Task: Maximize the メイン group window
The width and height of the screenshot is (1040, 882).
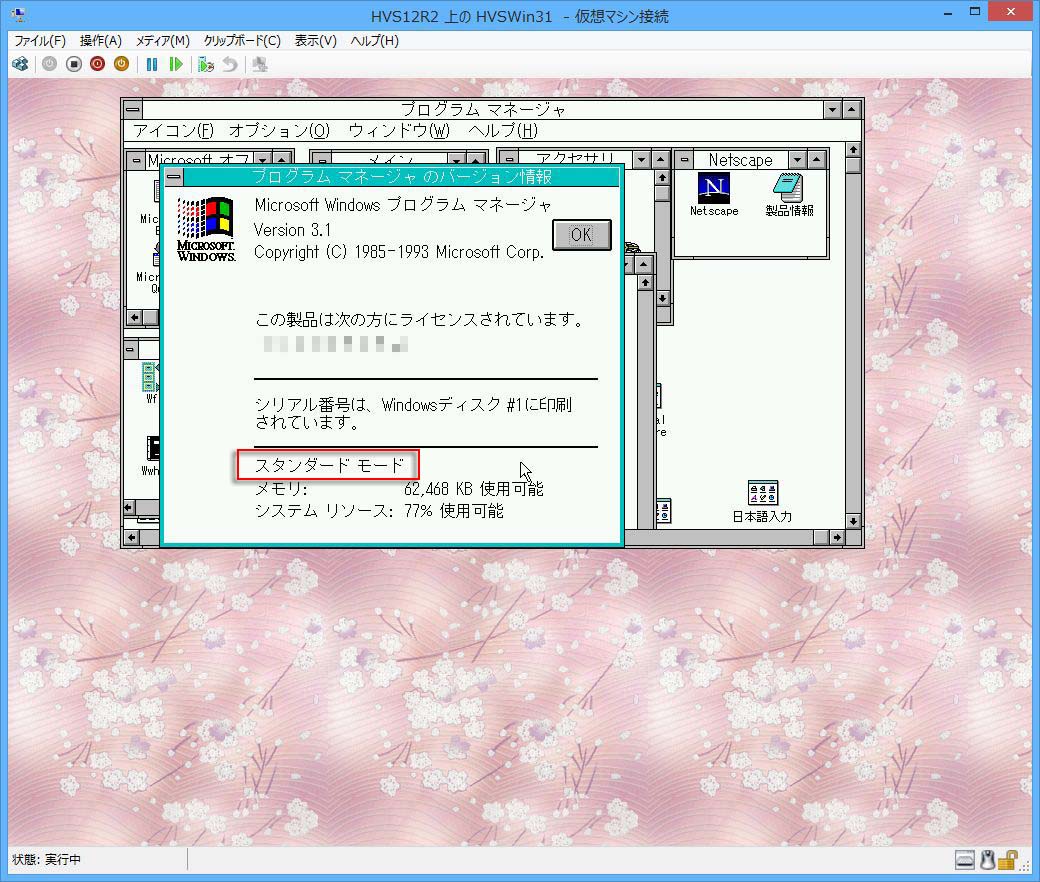Action: tap(476, 160)
